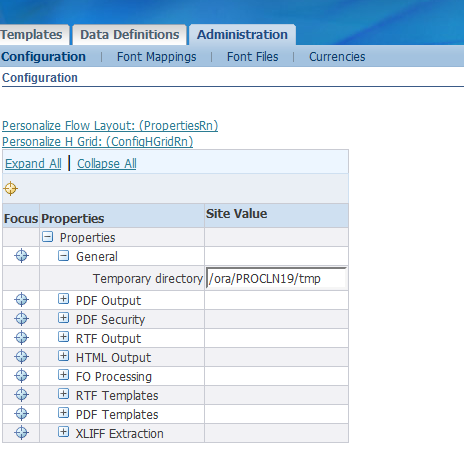Click the HTML Output row label
Screen dimensions: 464x476
(x=113, y=358)
